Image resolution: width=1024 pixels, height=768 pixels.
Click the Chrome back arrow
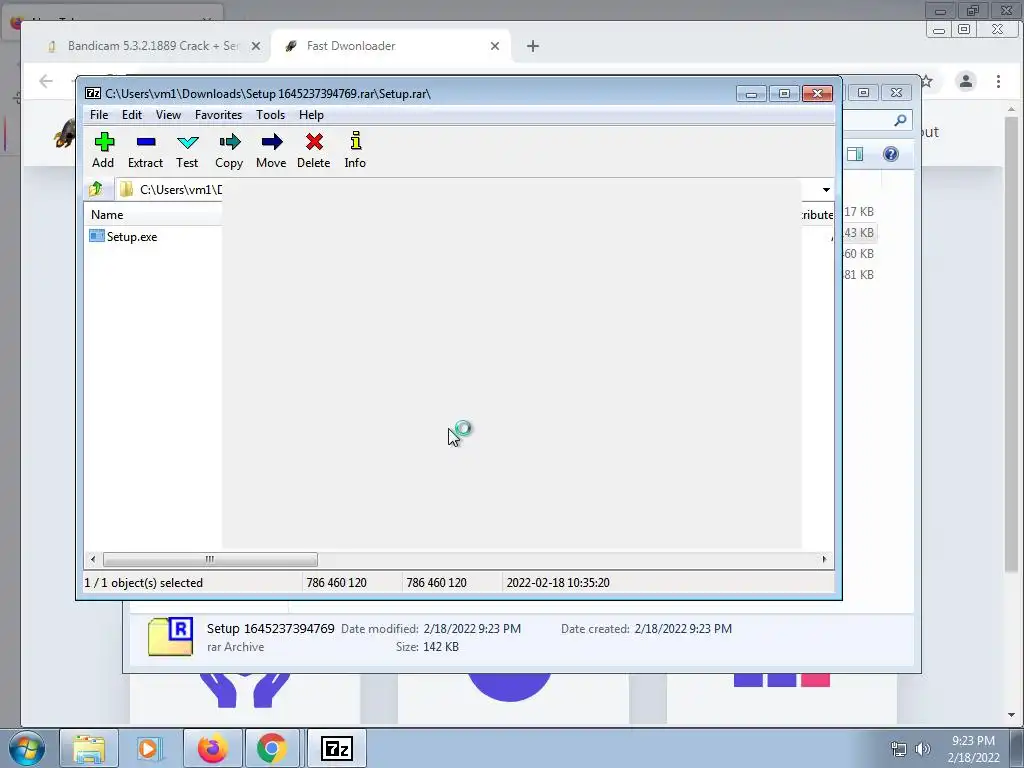(46, 82)
